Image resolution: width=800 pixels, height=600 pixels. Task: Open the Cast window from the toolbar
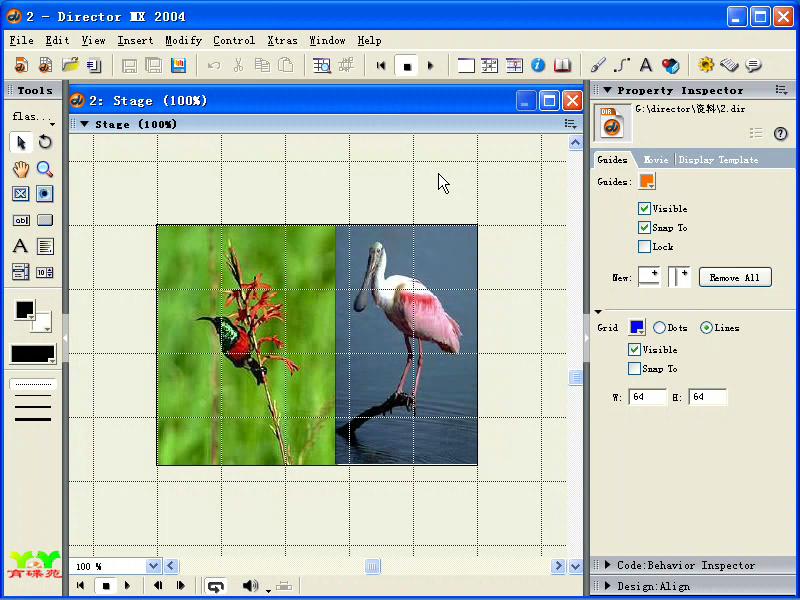click(490, 65)
